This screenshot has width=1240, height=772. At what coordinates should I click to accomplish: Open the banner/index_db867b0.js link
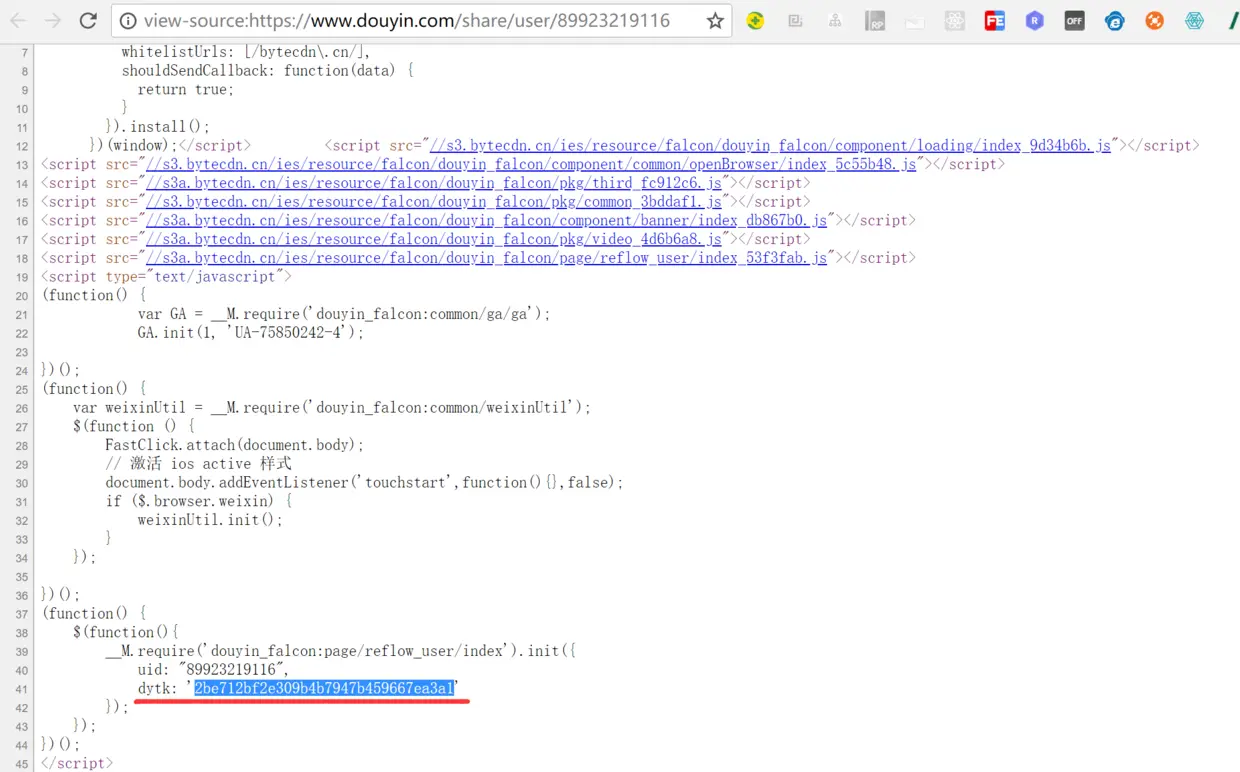tap(486, 221)
